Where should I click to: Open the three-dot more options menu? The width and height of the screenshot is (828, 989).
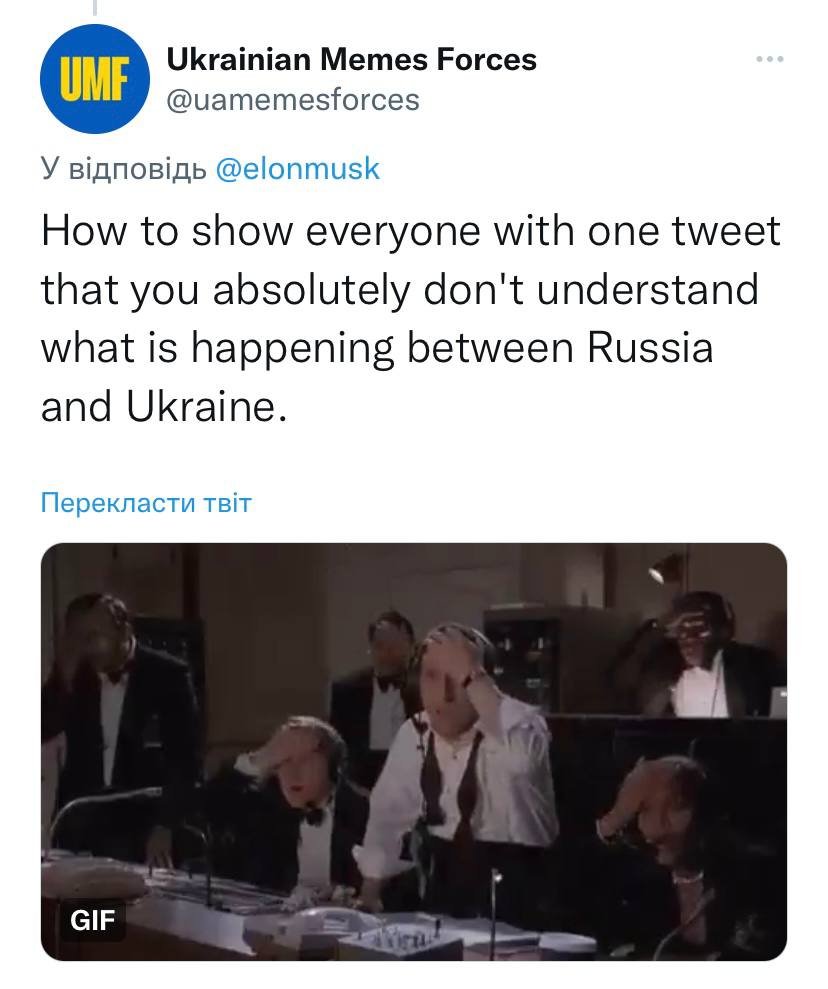(770, 60)
